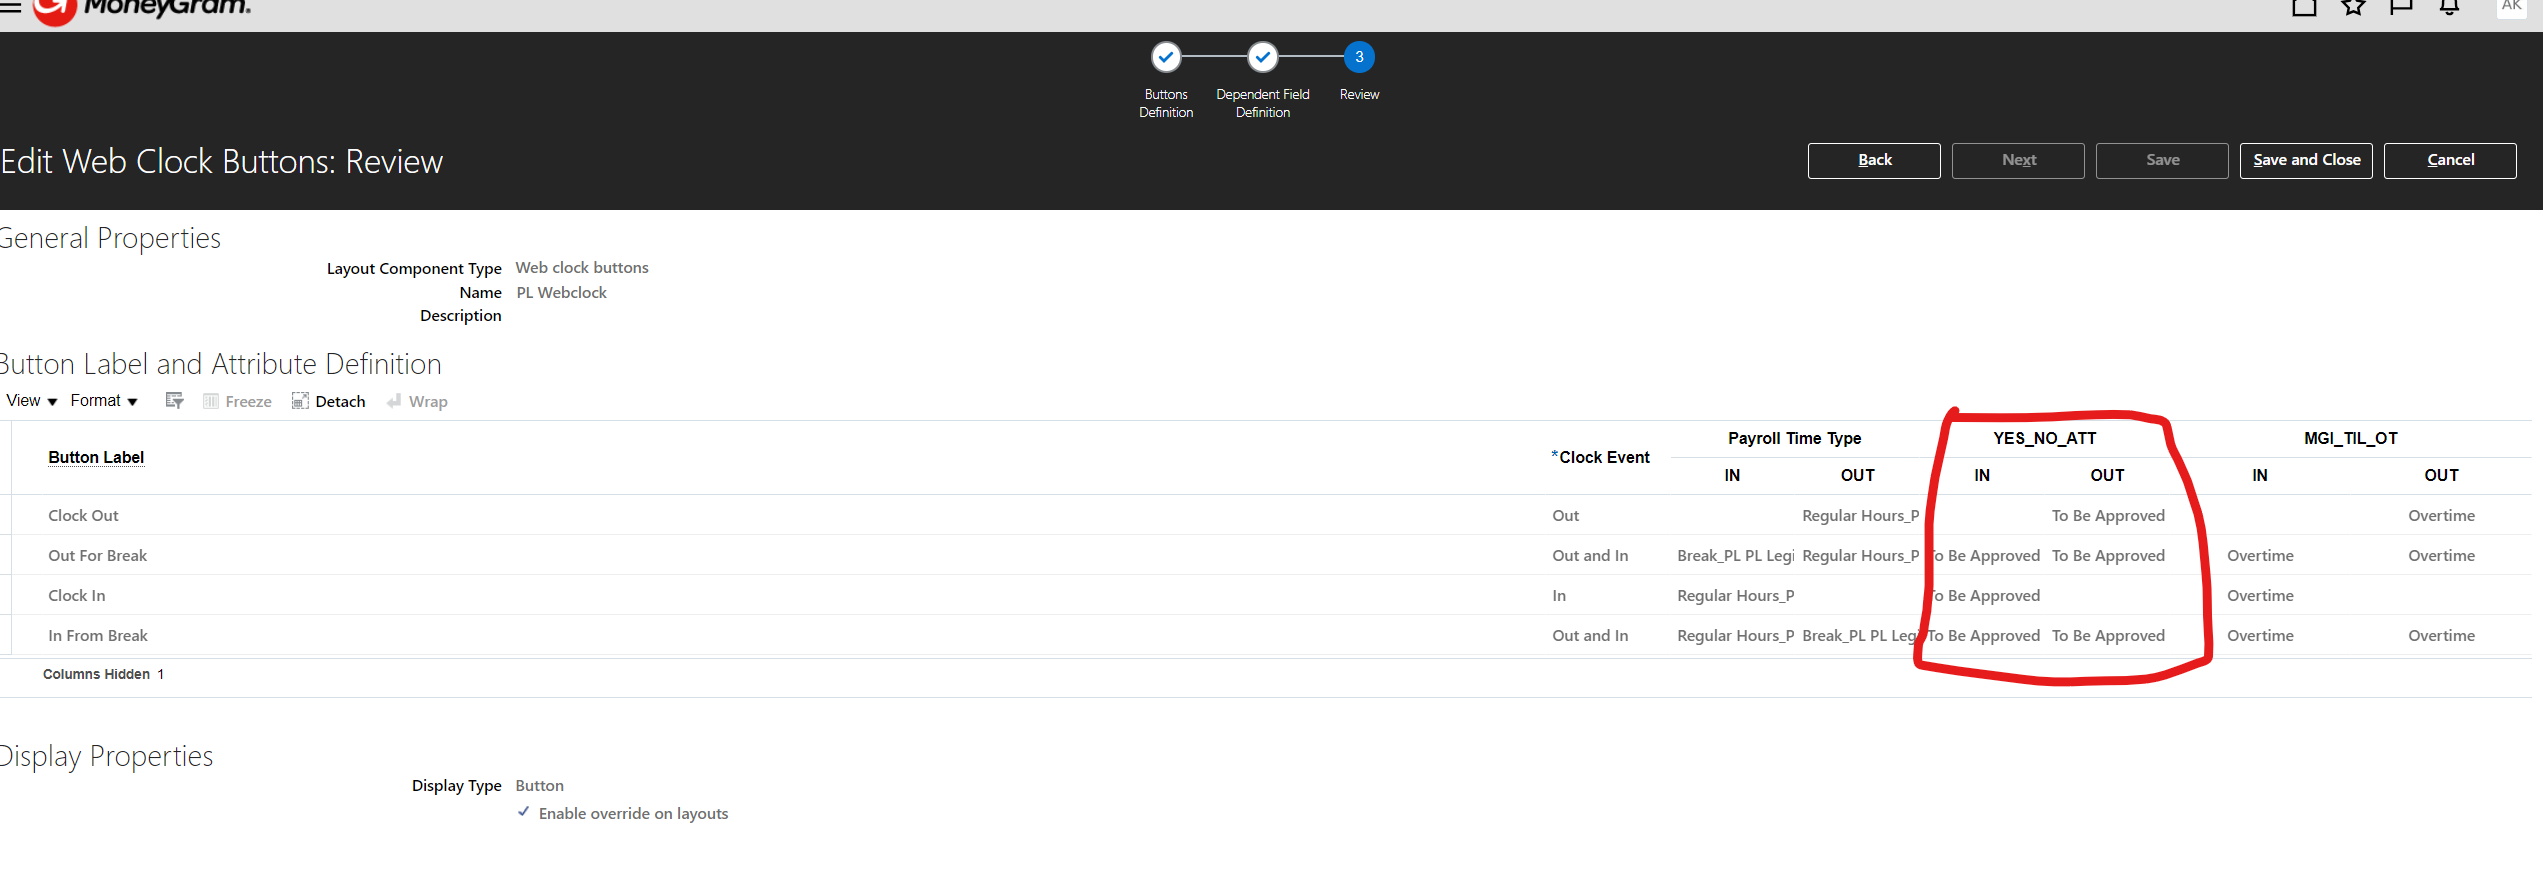Open the hamburger navigation menu
The height and width of the screenshot is (870, 2543).
tap(10, 7)
